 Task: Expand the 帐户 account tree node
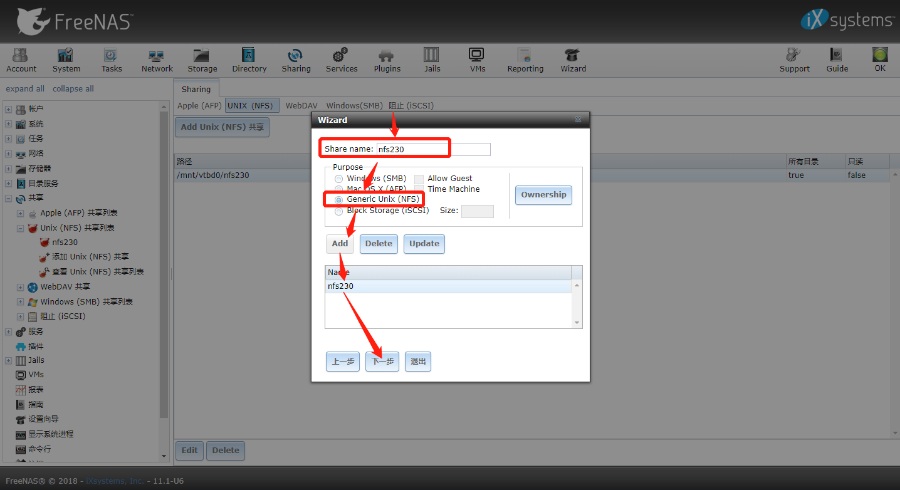click(8, 109)
